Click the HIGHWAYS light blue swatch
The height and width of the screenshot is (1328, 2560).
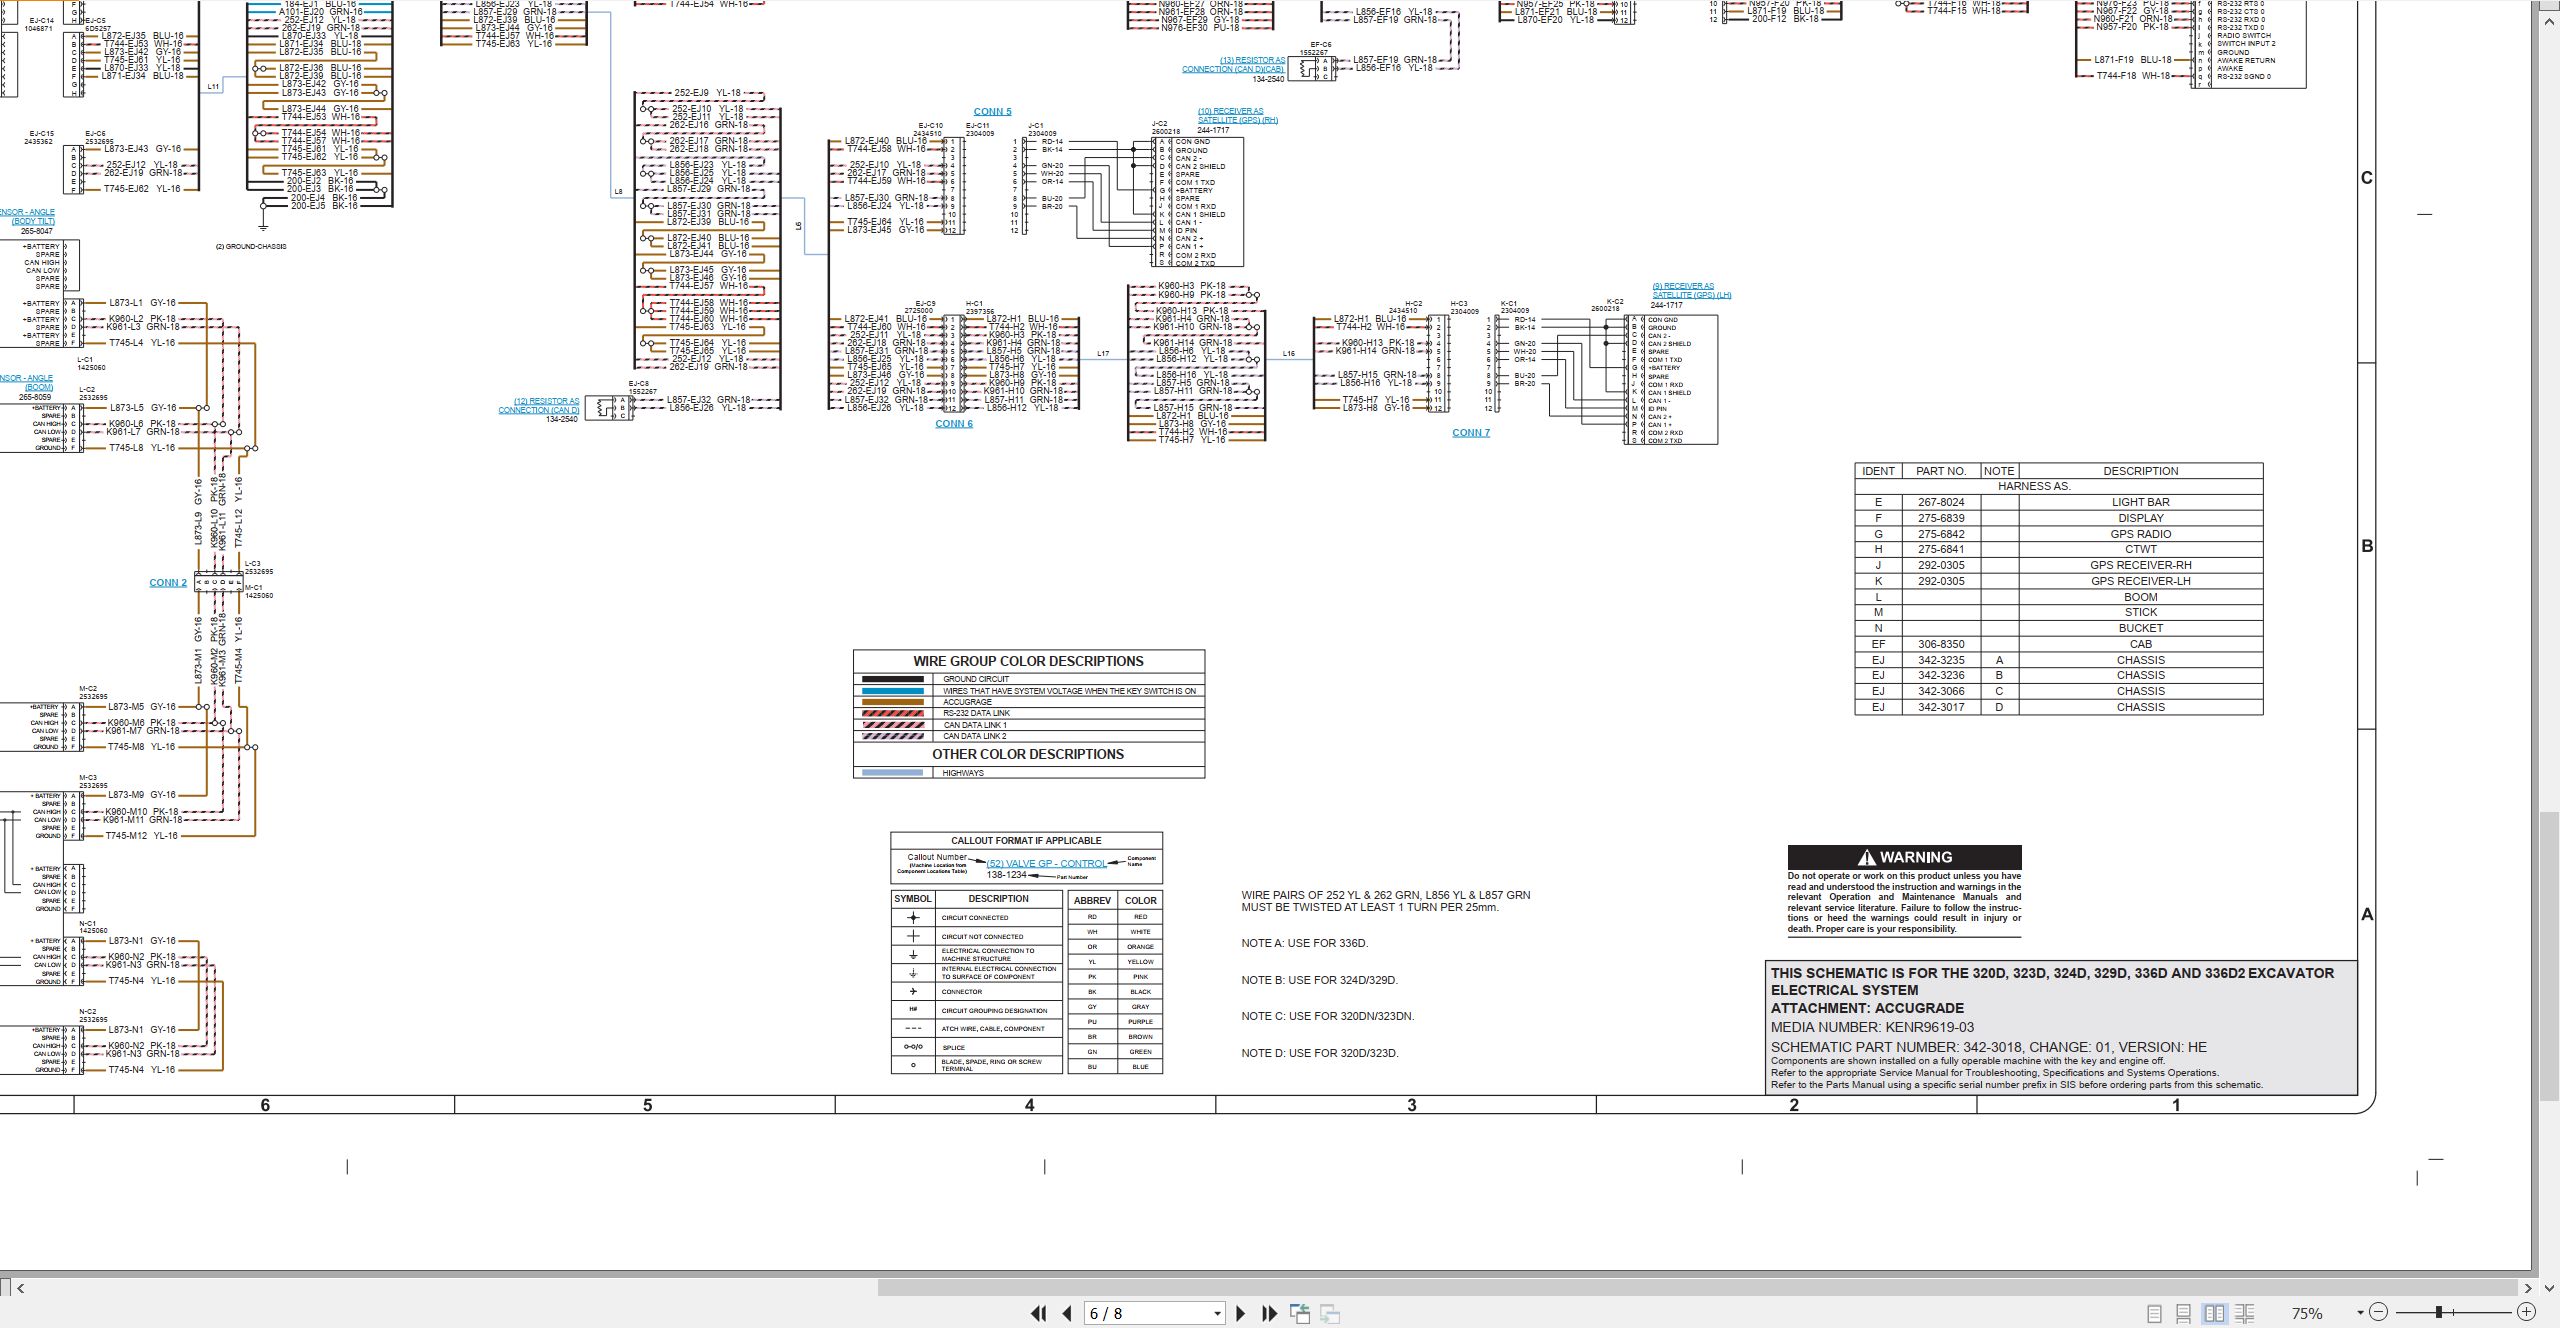tap(892, 773)
